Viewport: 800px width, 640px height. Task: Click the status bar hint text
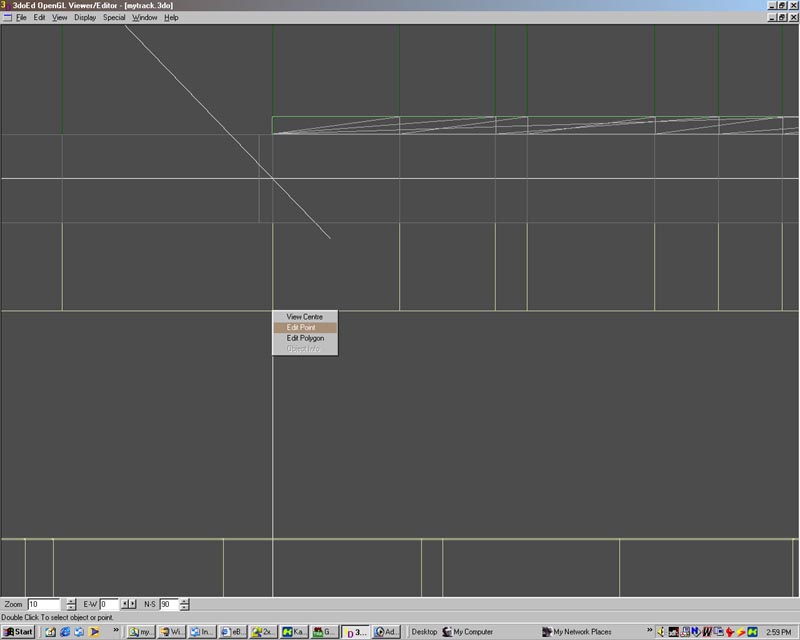point(57,618)
